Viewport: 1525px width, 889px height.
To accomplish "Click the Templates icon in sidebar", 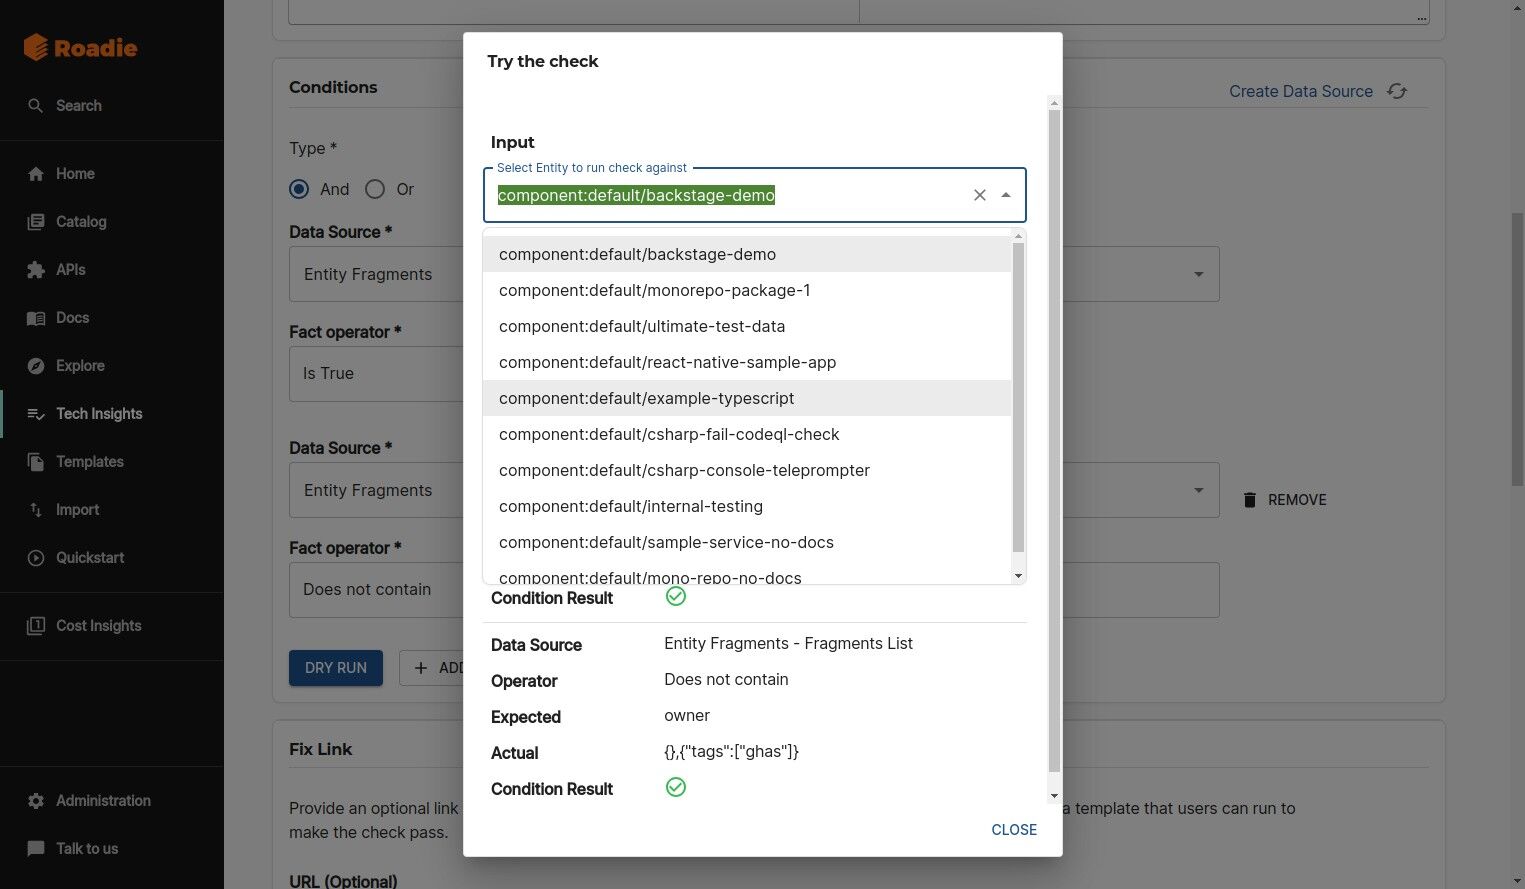I will pyautogui.click(x=36, y=462).
